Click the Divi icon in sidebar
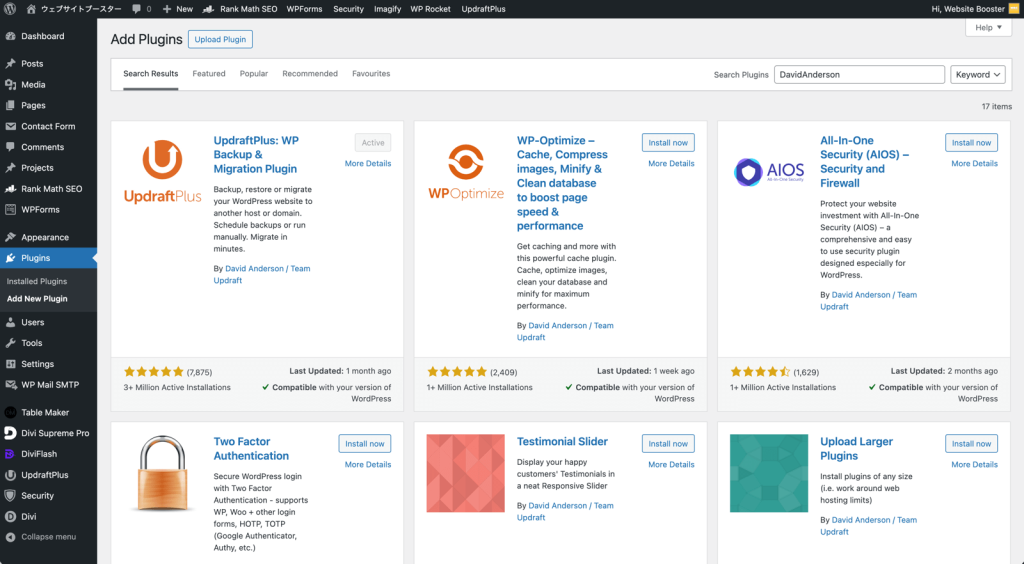Viewport: 1024px width, 564px height. (x=10, y=517)
